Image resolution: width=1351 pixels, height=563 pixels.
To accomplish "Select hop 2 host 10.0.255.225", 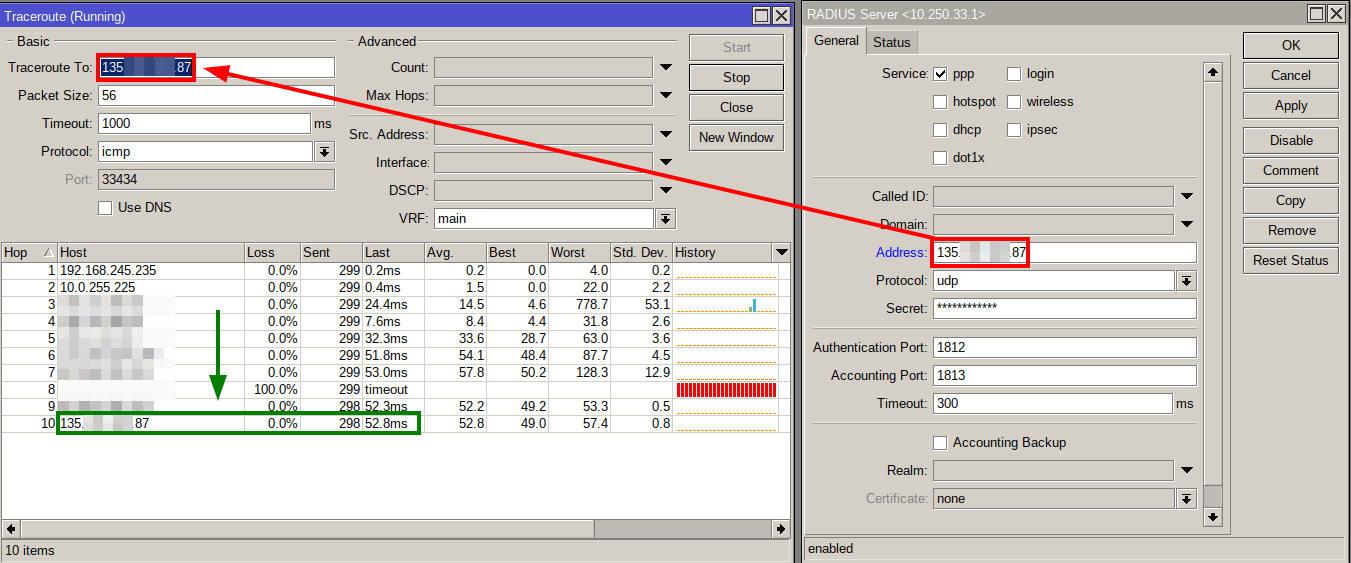I will click(100, 288).
